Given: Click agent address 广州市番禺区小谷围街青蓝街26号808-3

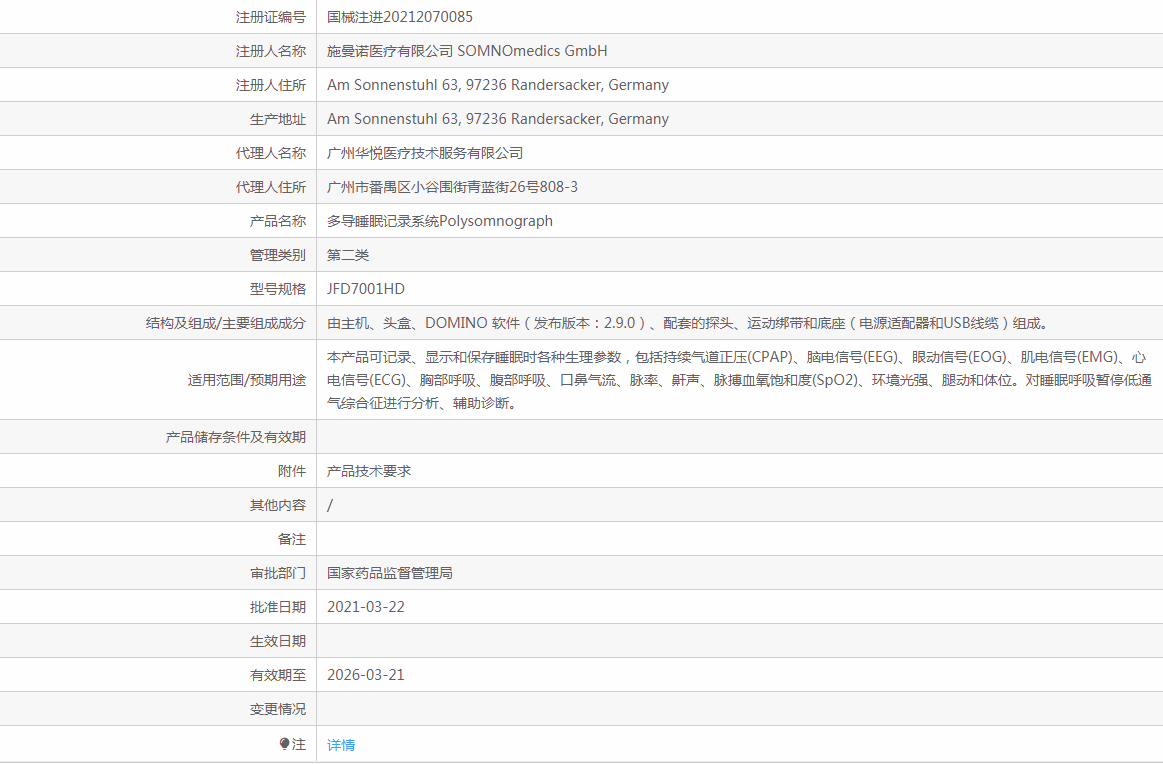Looking at the screenshot, I should pos(452,188).
